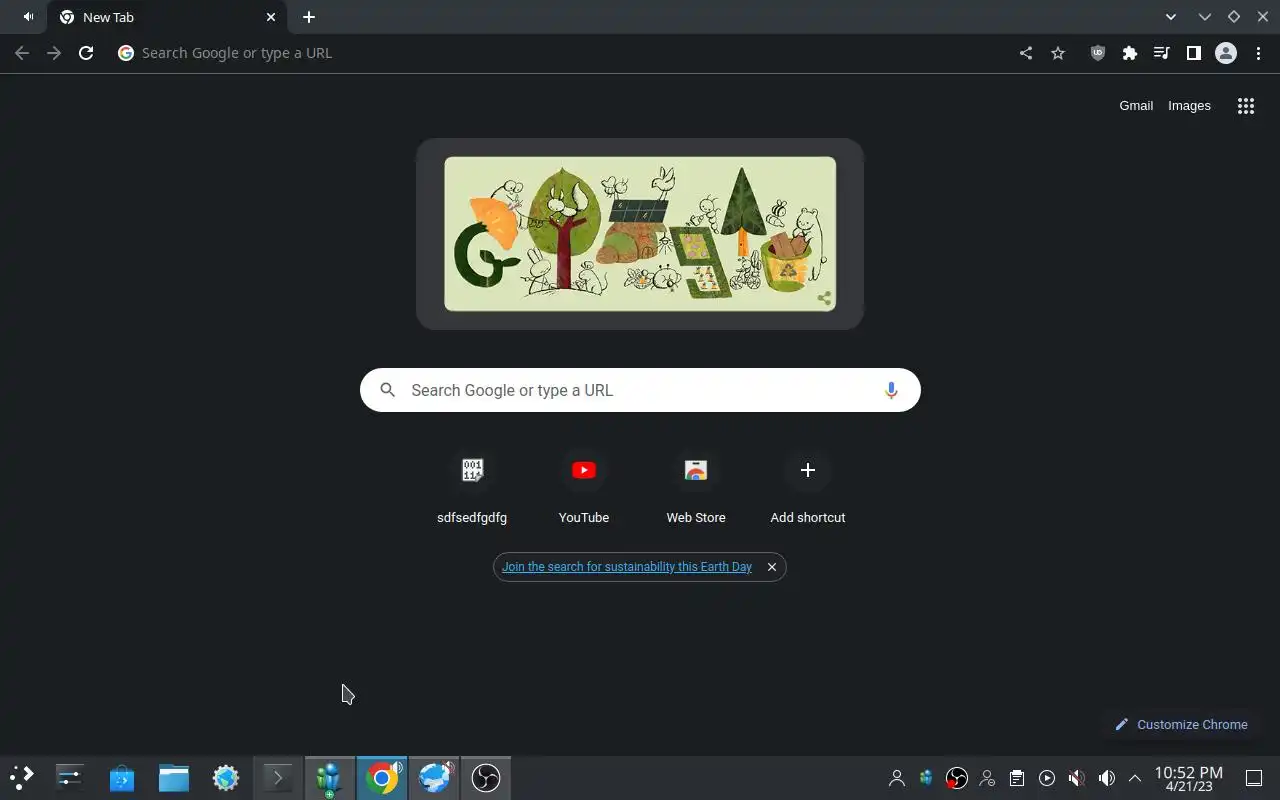This screenshot has width=1280, height=800.
Task: Open Customize Chrome
Action: pos(1182,724)
